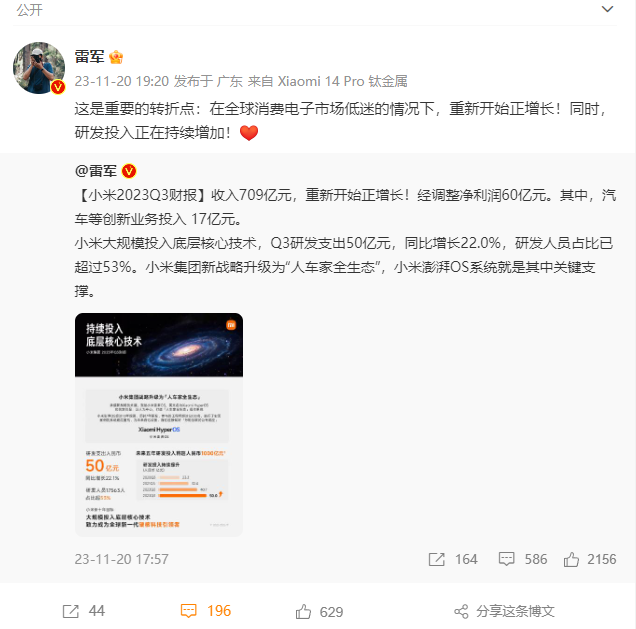Open the Xiaomi 14 Pro 钛金属 source link
Image resolution: width=636 pixels, height=629 pixels.
click(342, 81)
